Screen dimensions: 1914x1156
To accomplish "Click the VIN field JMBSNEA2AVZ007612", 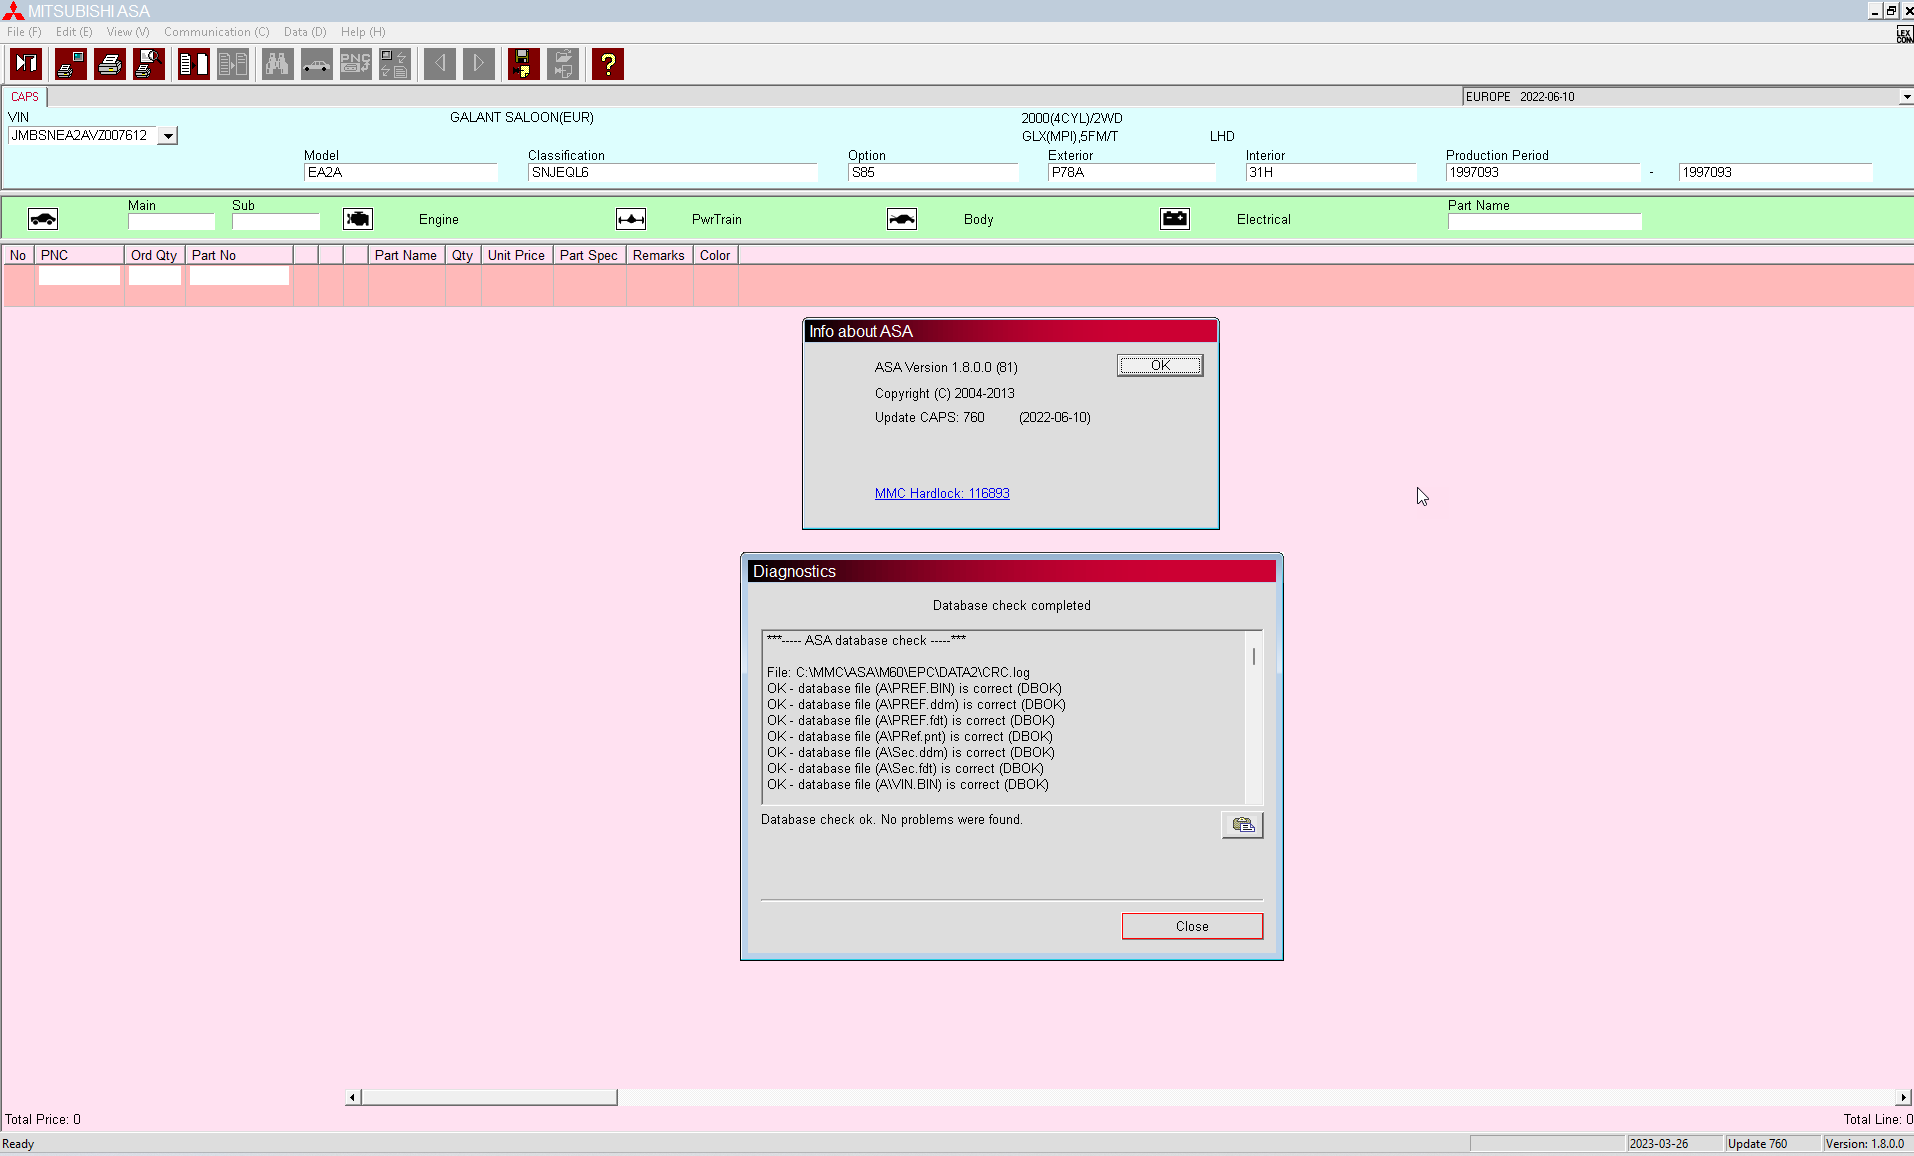I will tap(83, 136).
